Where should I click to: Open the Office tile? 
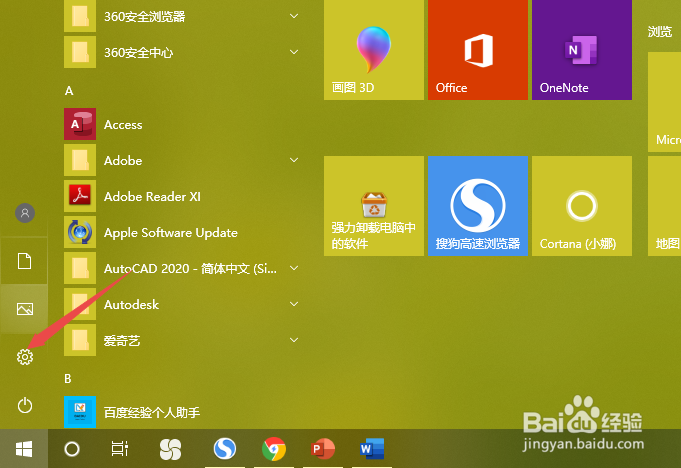[x=478, y=50]
